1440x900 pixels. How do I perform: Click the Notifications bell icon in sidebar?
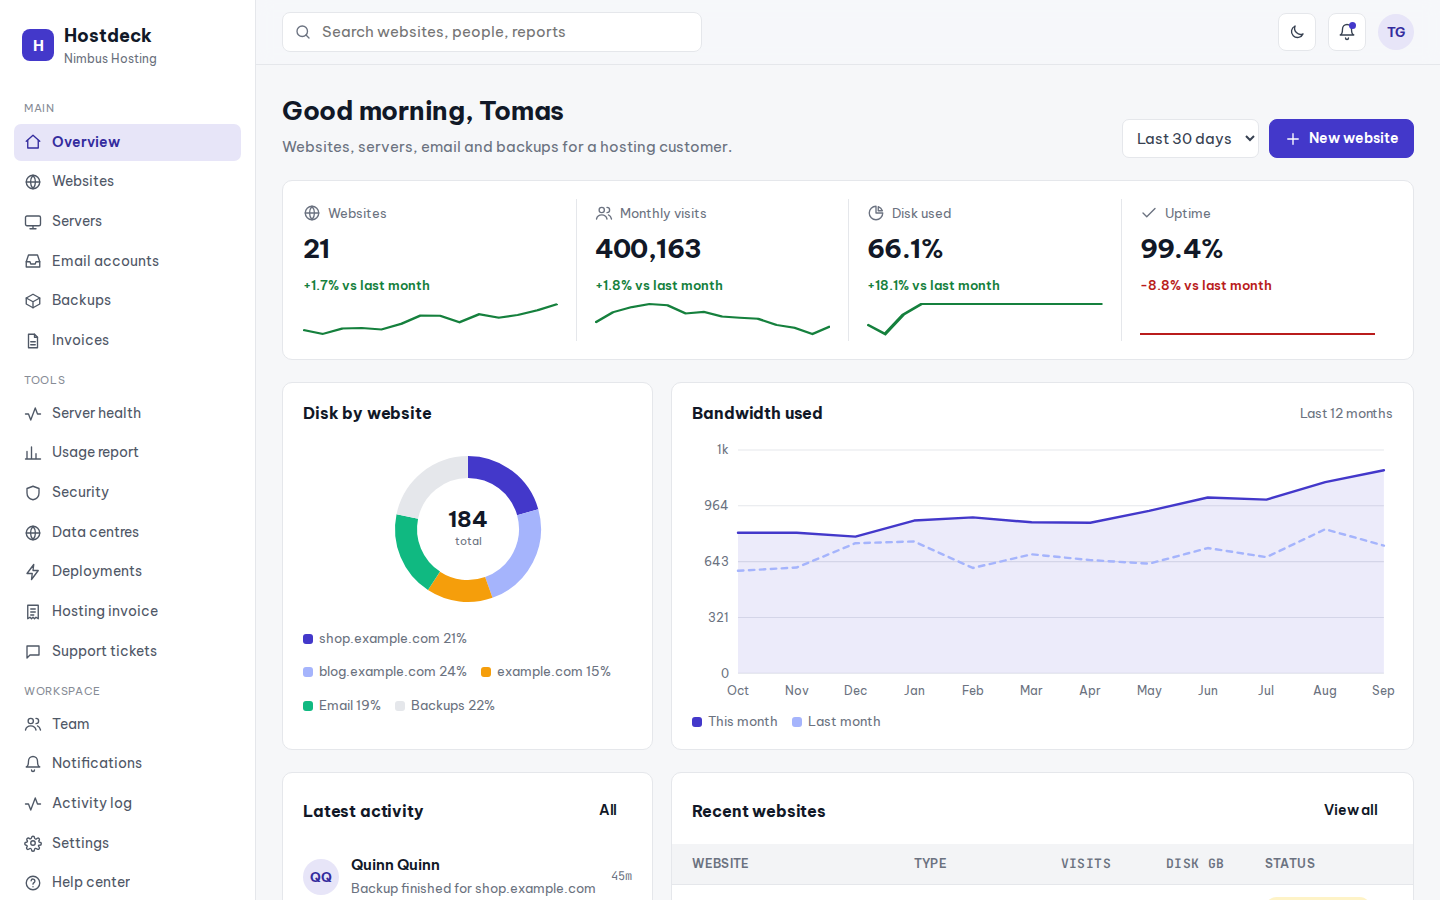tap(33, 763)
